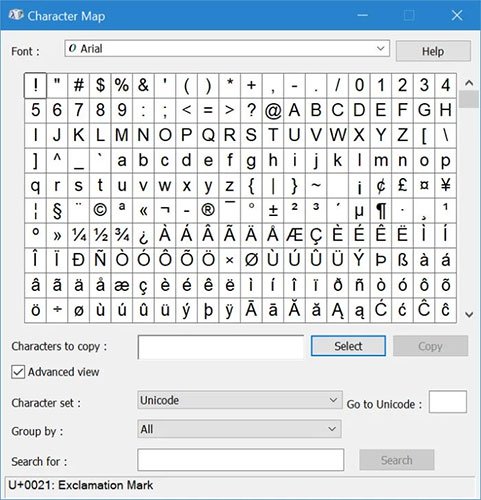Select the copyright symbol © in grid
The image size is (481, 500).
pos(100,211)
